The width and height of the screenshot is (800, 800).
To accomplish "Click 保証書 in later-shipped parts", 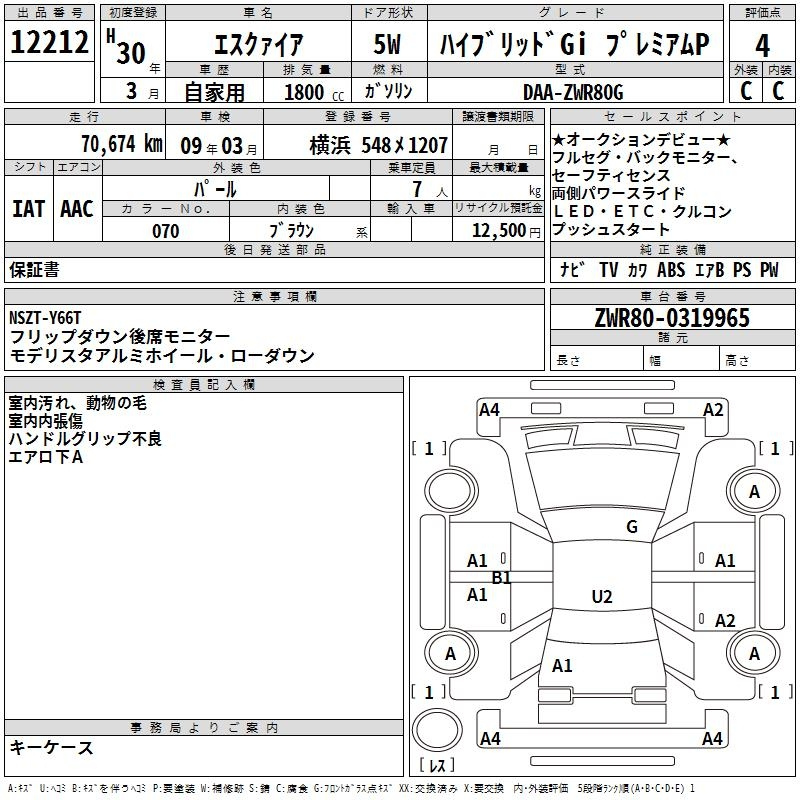I will [34, 269].
